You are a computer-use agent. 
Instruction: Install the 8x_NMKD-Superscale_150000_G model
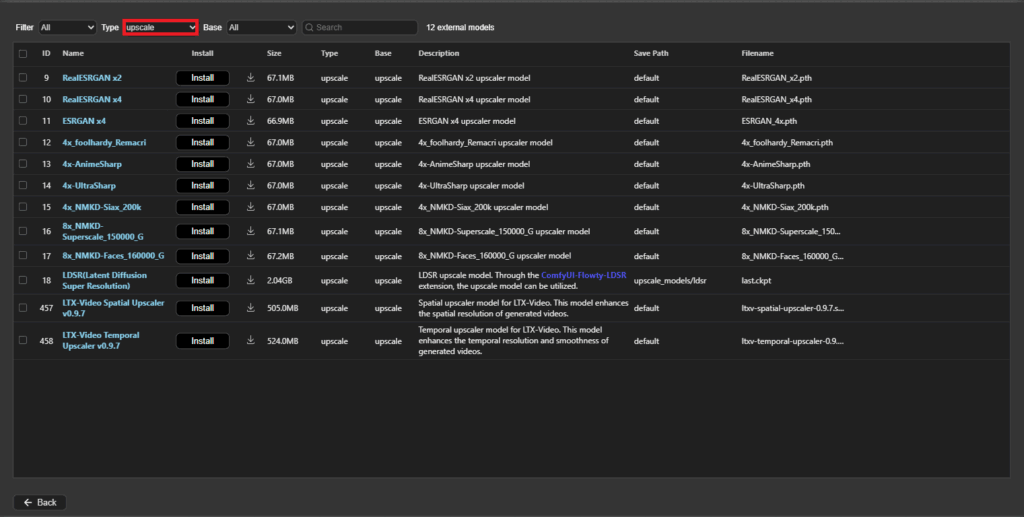click(202, 231)
